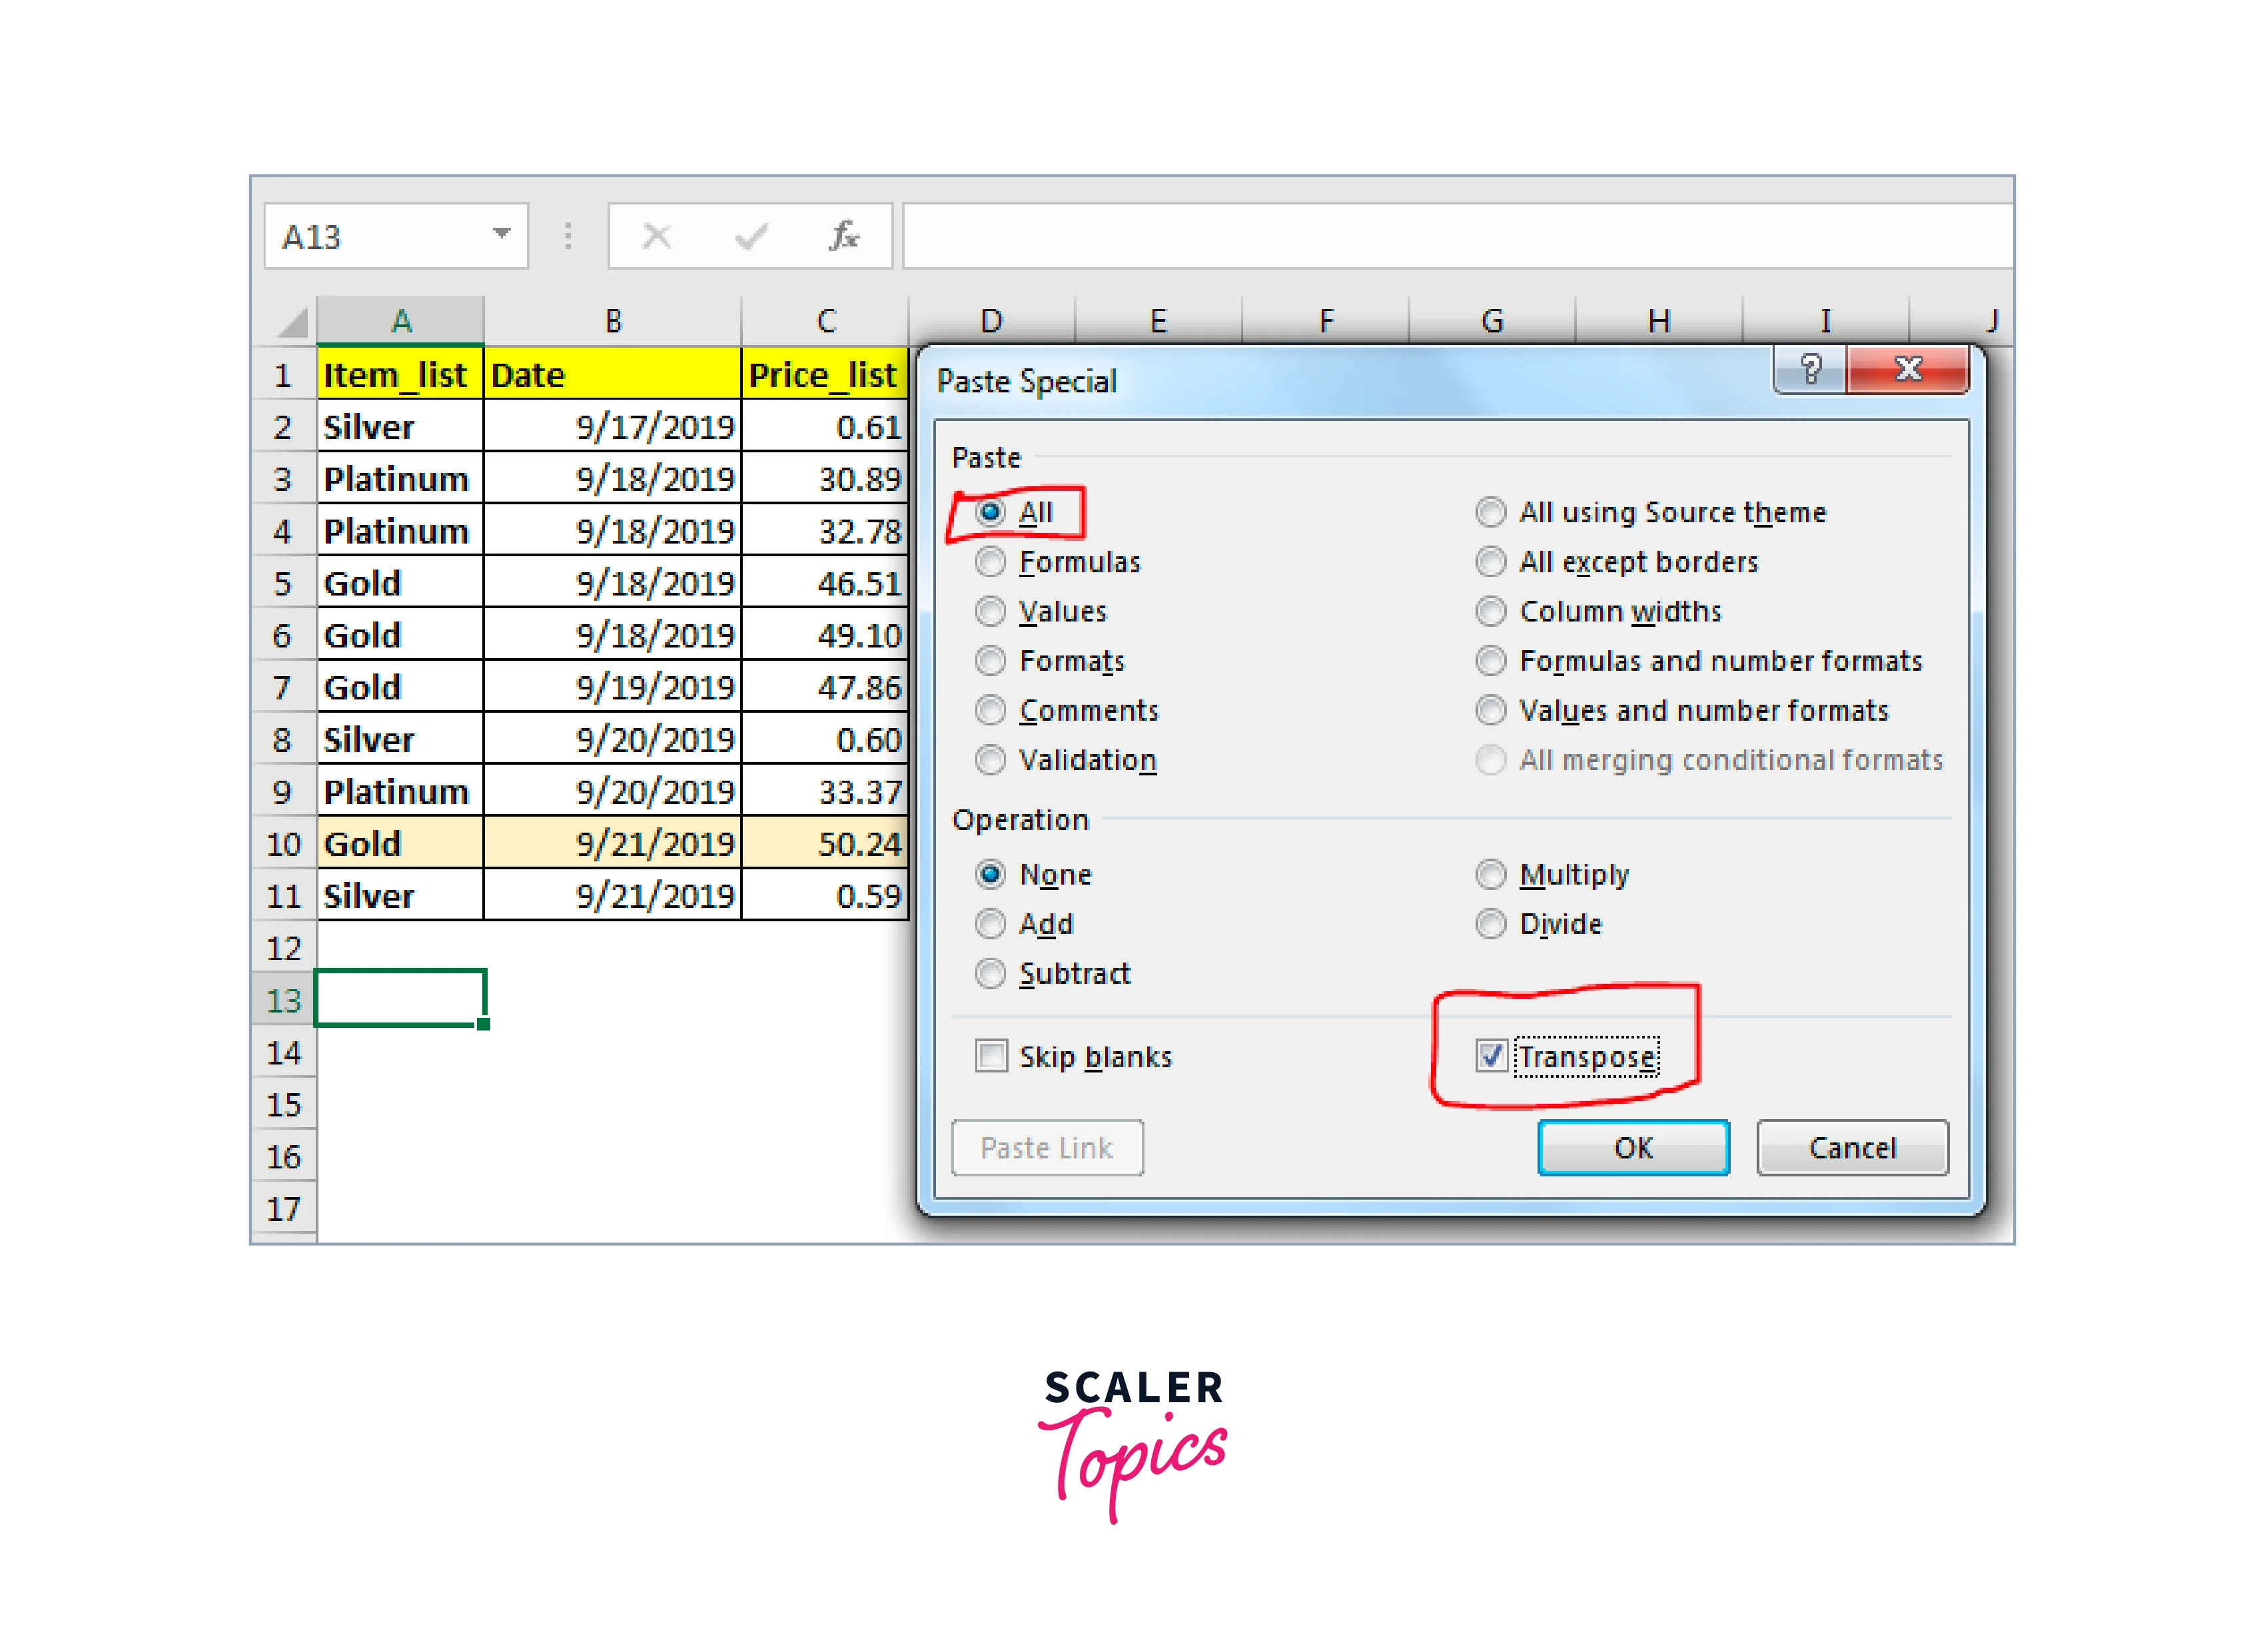Enable the Skip blanks checkbox

pos(991,1055)
